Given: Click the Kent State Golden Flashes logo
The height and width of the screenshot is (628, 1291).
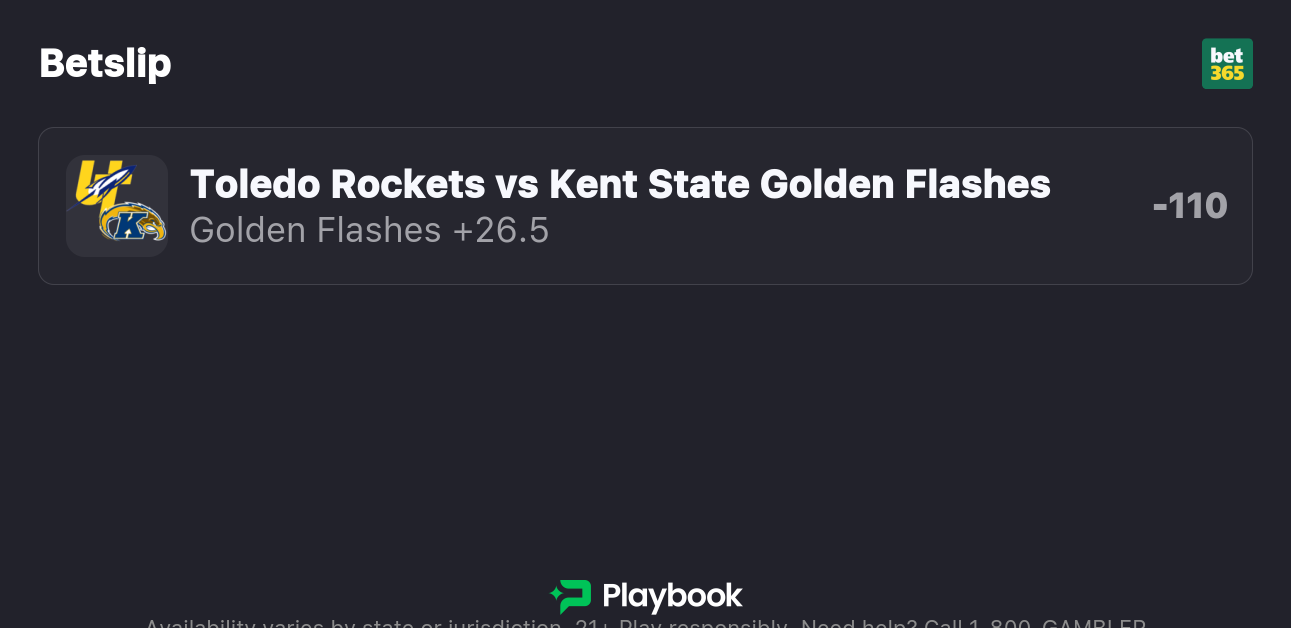Looking at the screenshot, I should coord(132,224).
